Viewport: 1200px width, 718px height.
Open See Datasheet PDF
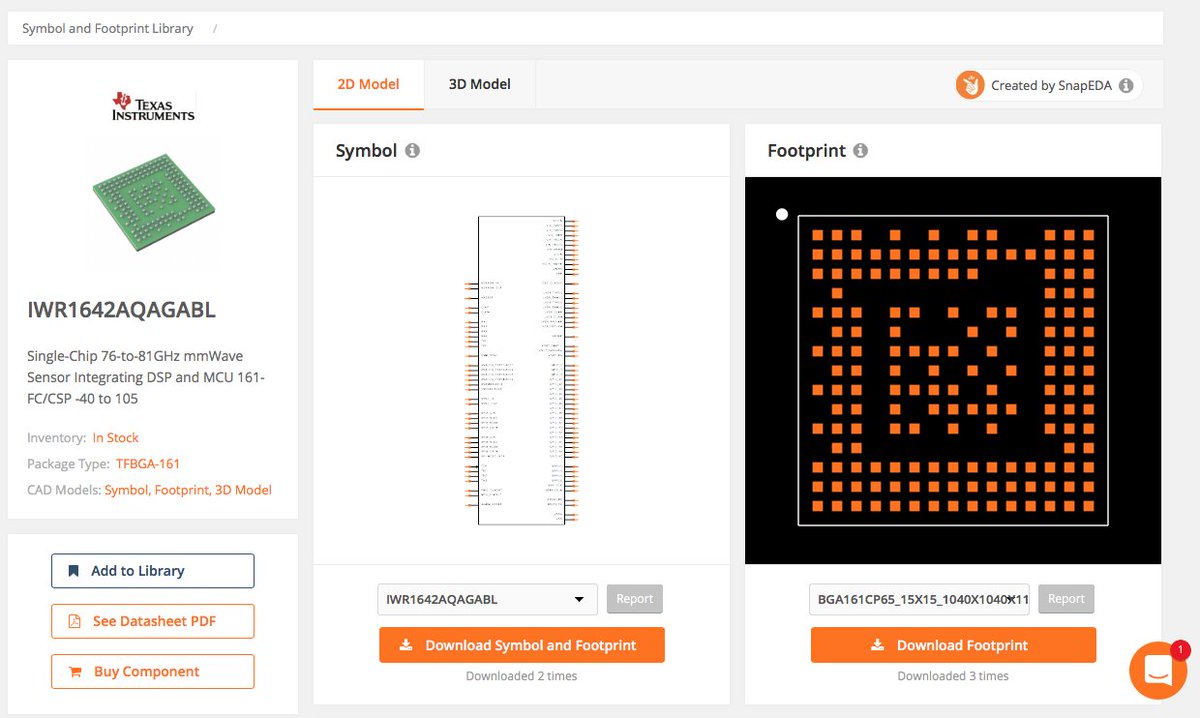coord(153,621)
